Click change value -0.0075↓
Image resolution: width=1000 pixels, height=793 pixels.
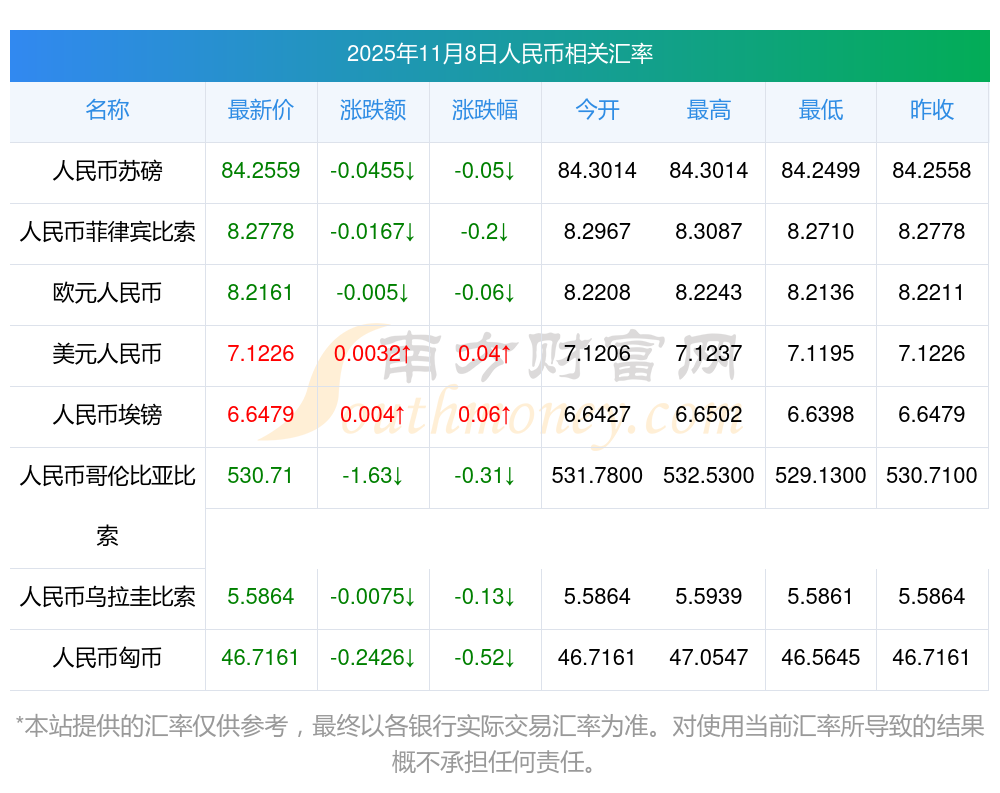(373, 597)
